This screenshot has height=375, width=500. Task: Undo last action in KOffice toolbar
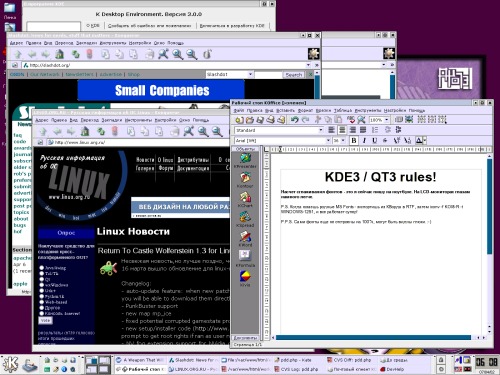pos(294,119)
